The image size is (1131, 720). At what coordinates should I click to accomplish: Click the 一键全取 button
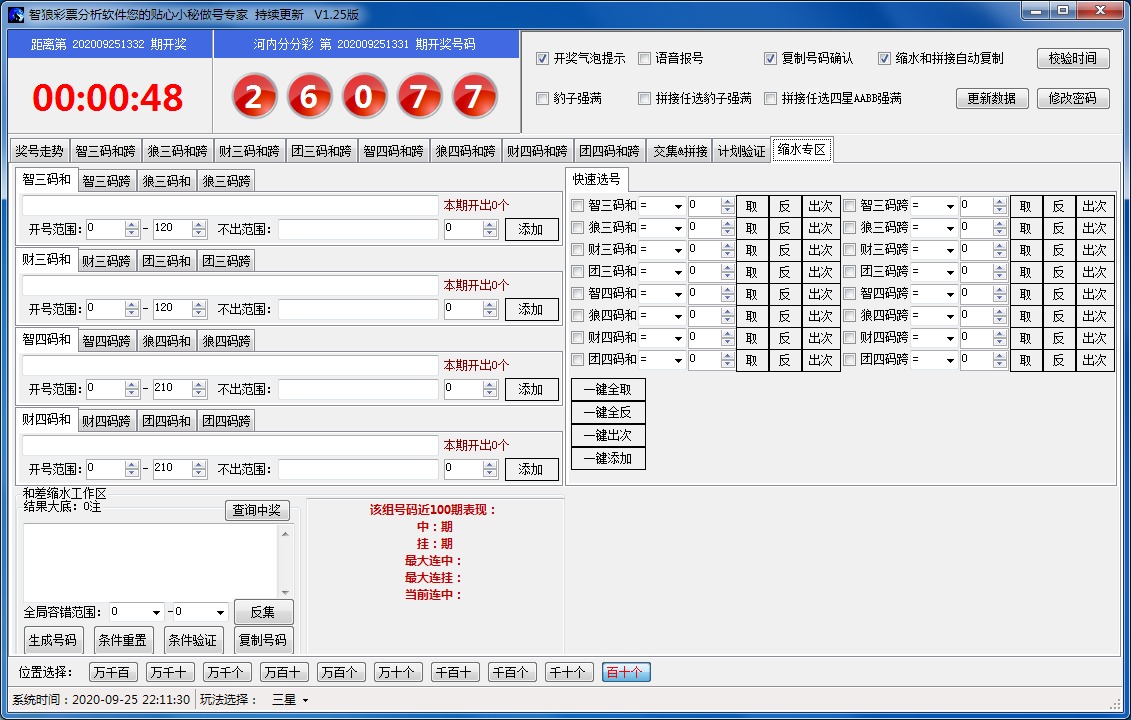click(608, 390)
